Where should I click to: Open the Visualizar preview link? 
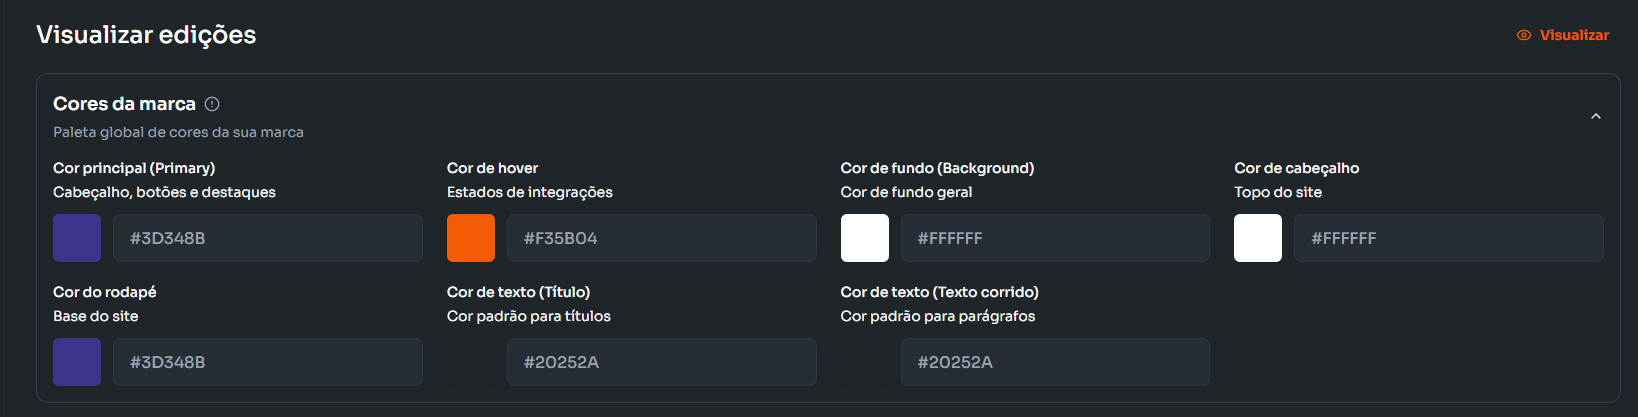tap(1574, 35)
